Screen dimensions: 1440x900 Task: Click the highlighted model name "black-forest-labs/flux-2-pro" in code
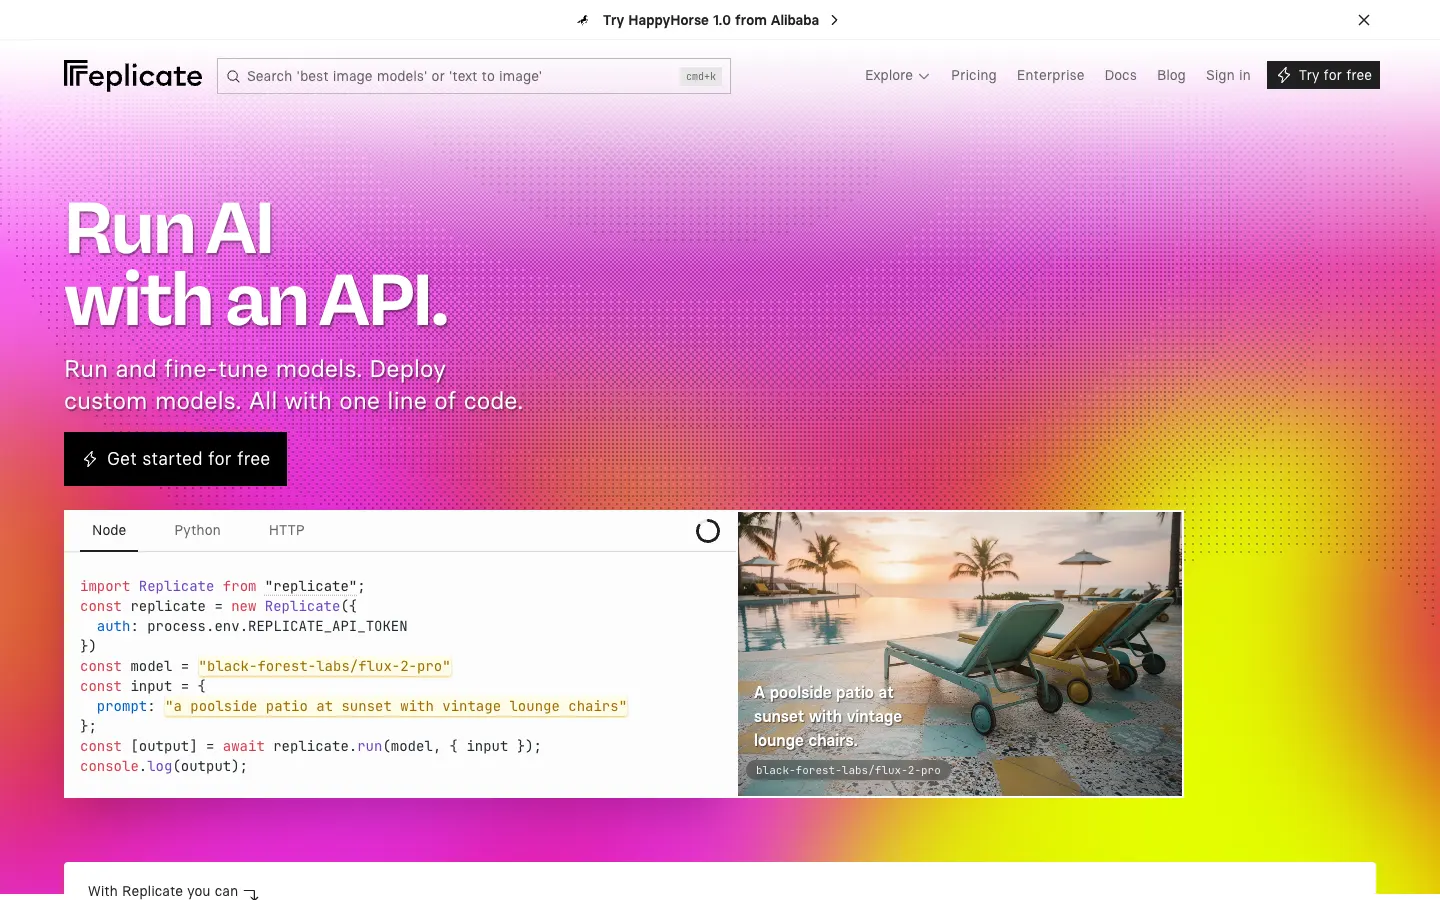[x=325, y=666]
